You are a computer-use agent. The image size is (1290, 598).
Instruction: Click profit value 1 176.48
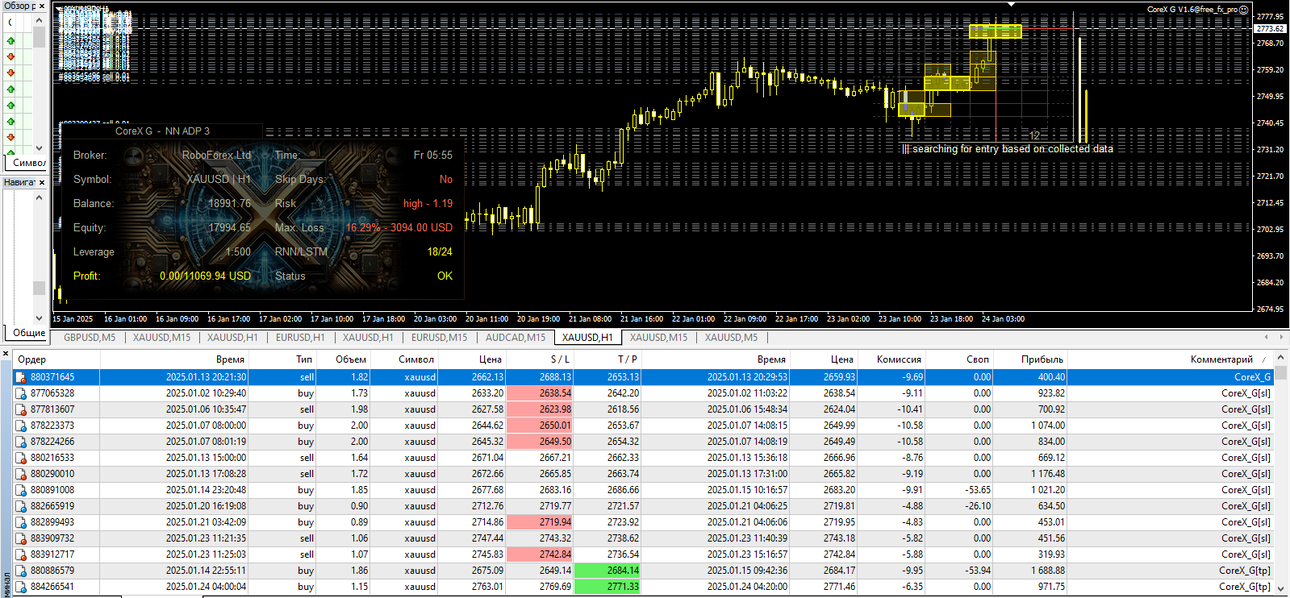click(1045, 473)
